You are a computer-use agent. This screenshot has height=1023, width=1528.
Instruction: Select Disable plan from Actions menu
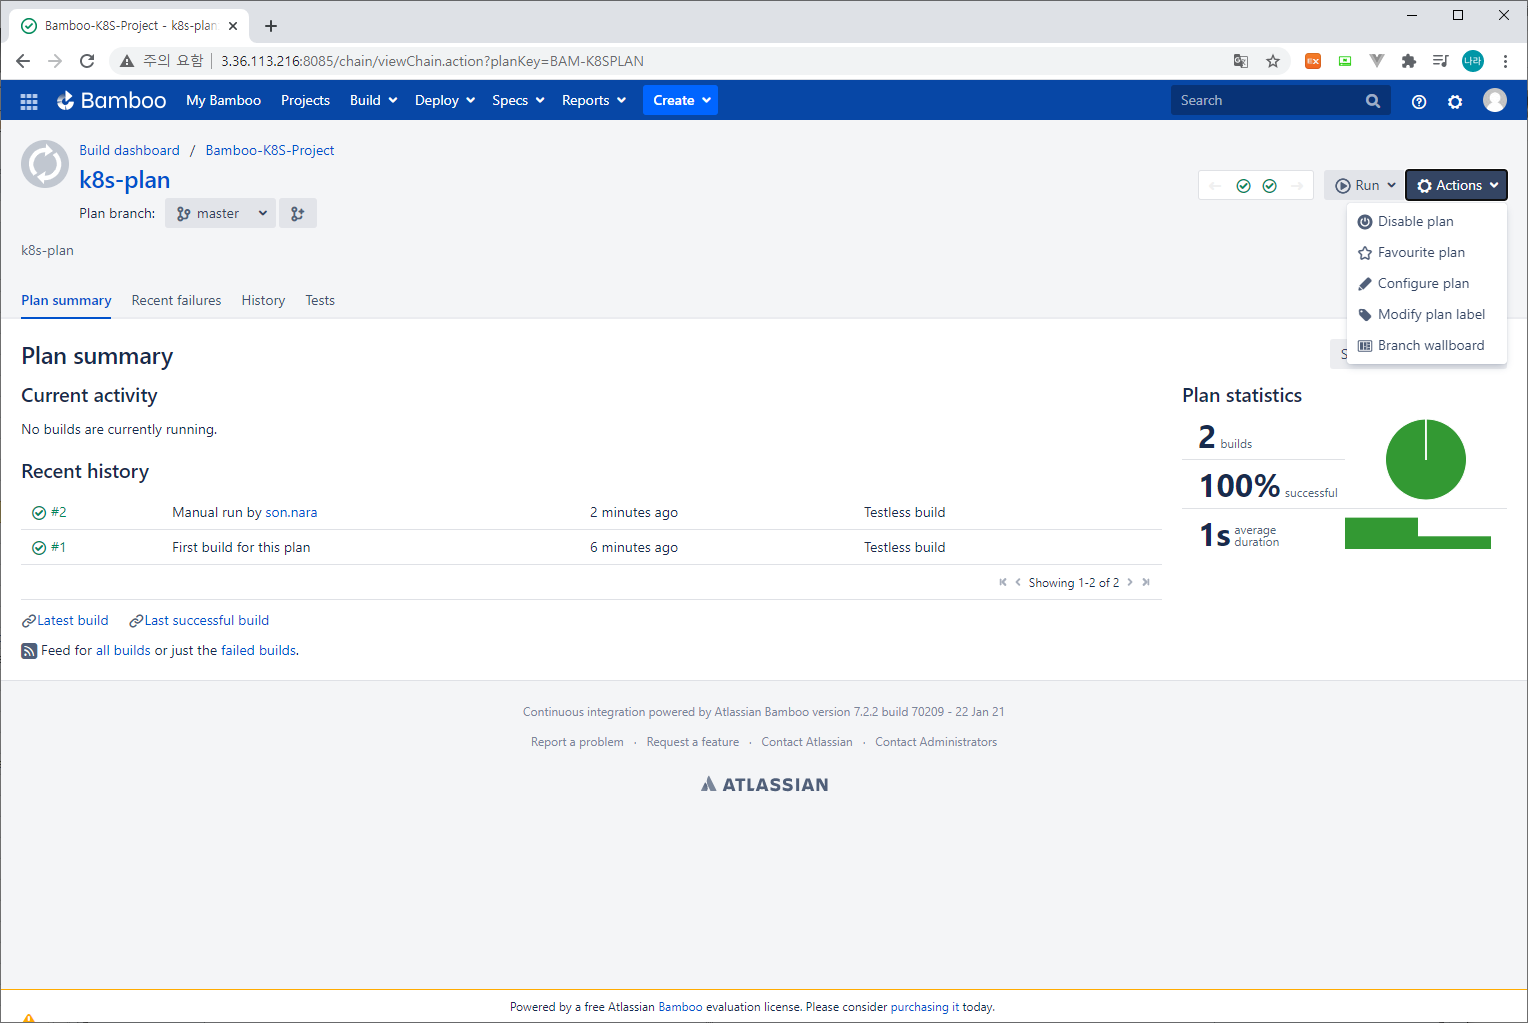(x=1427, y=221)
